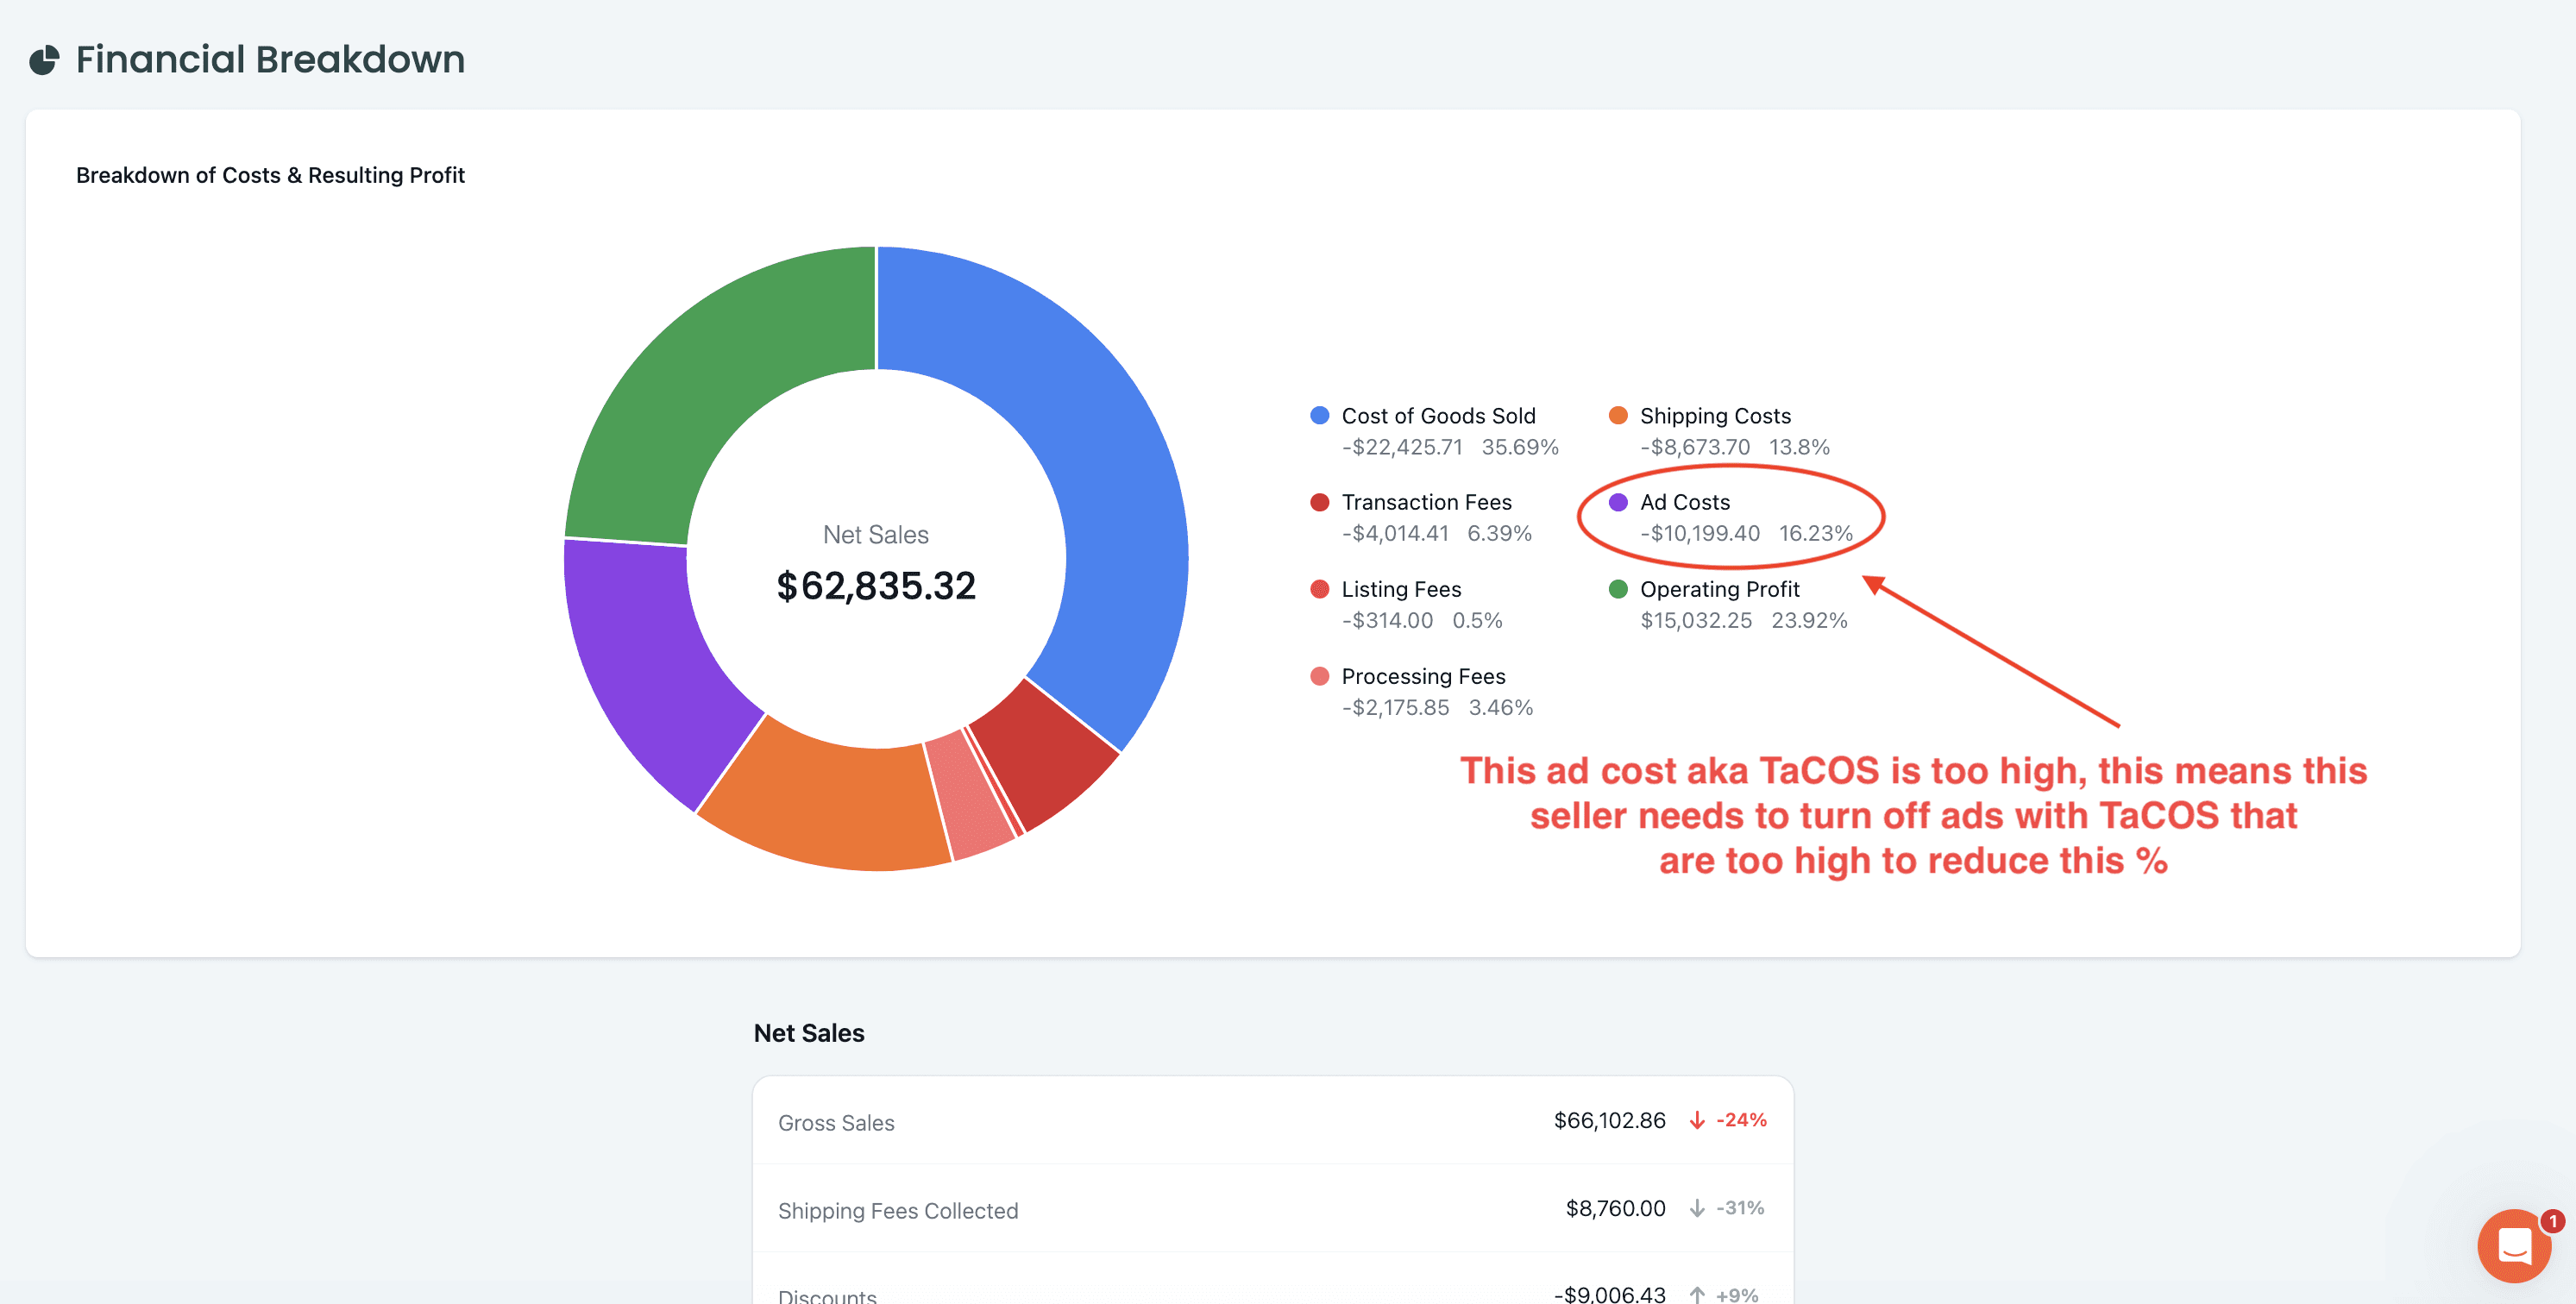Viewport: 2576px width, 1304px height.
Task: Click the -$10,199.40 ad costs amount
Action: pos(1700,533)
